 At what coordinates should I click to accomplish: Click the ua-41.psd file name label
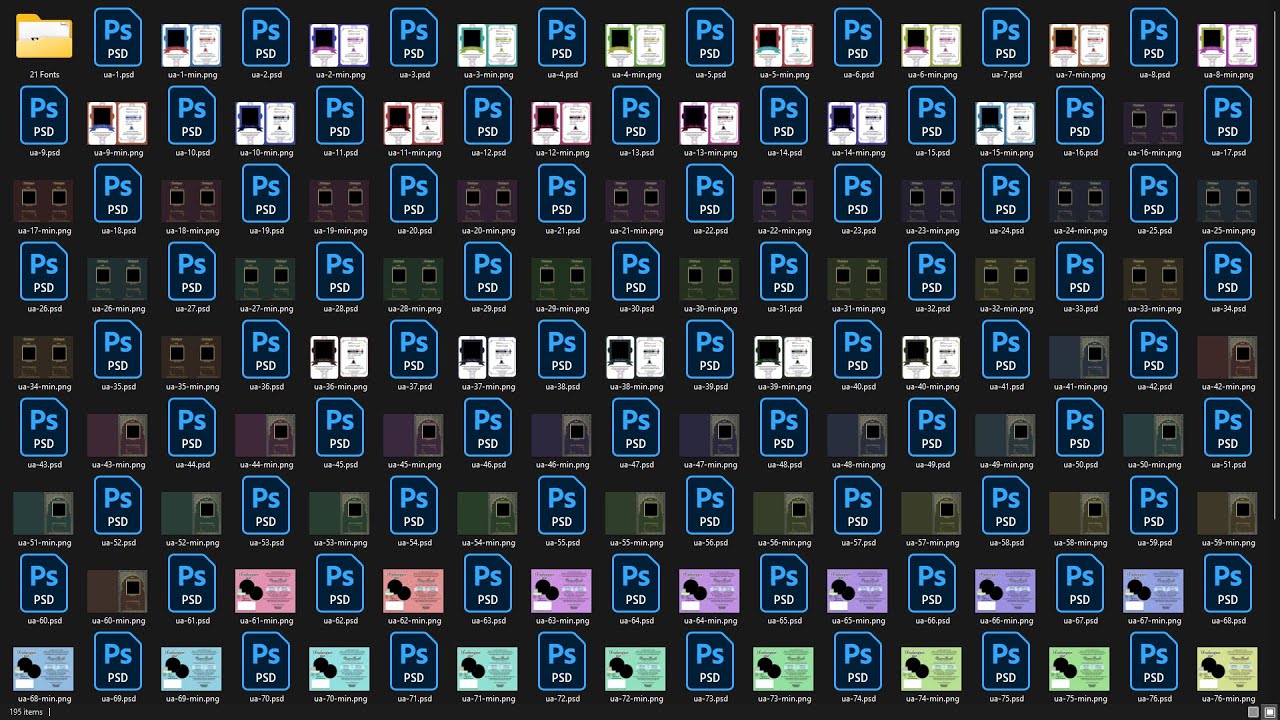(x=1006, y=387)
